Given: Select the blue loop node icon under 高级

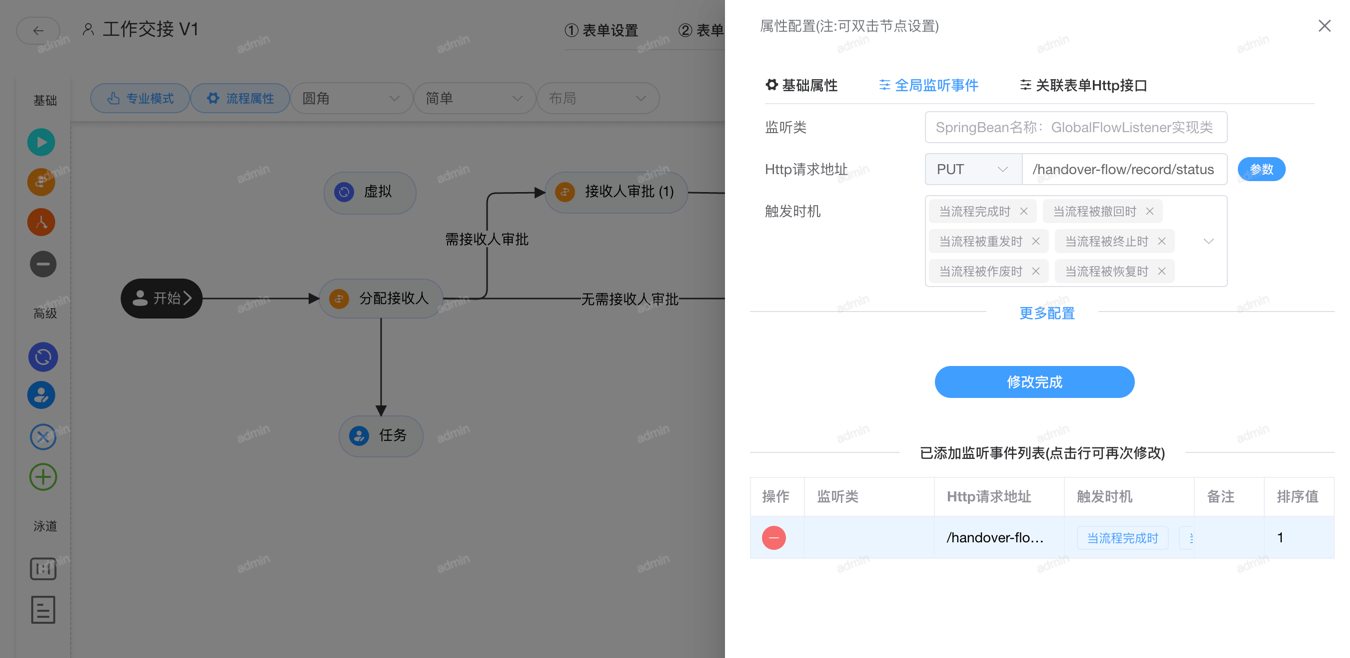Looking at the screenshot, I should point(42,357).
